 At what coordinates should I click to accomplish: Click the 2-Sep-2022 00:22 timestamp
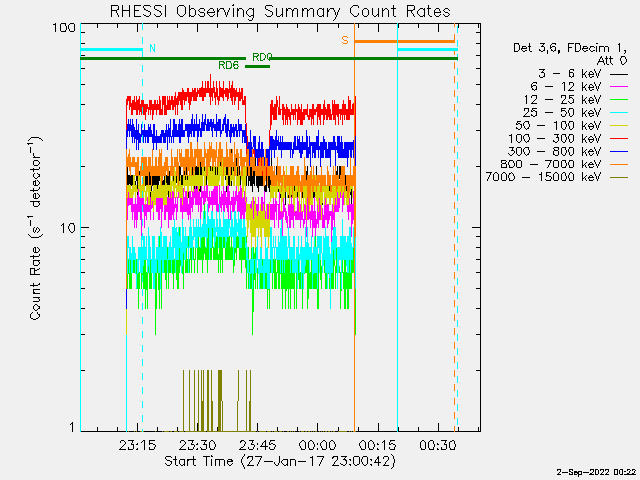pos(596,472)
